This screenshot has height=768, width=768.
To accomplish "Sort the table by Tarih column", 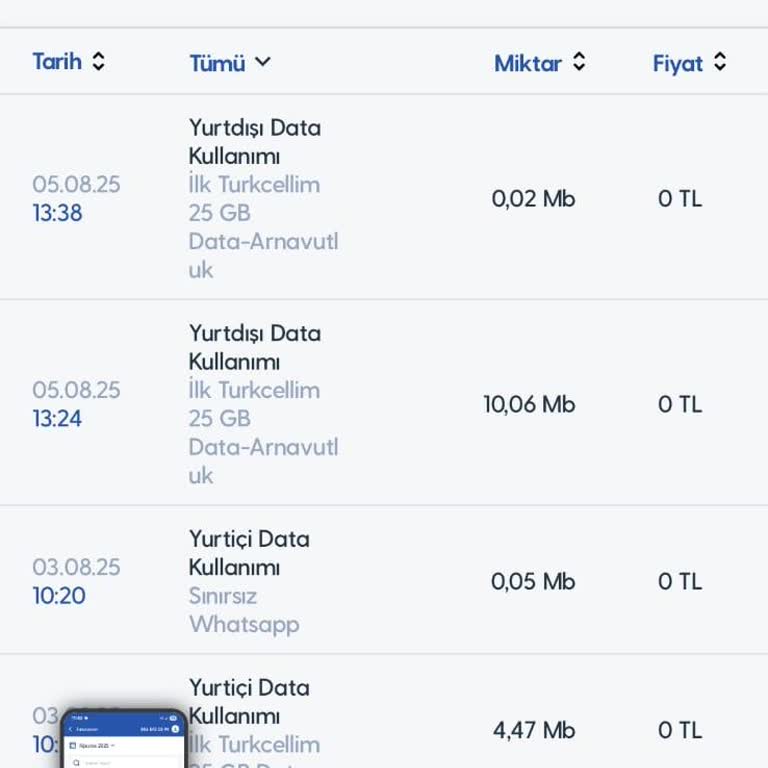I will 56,61.
